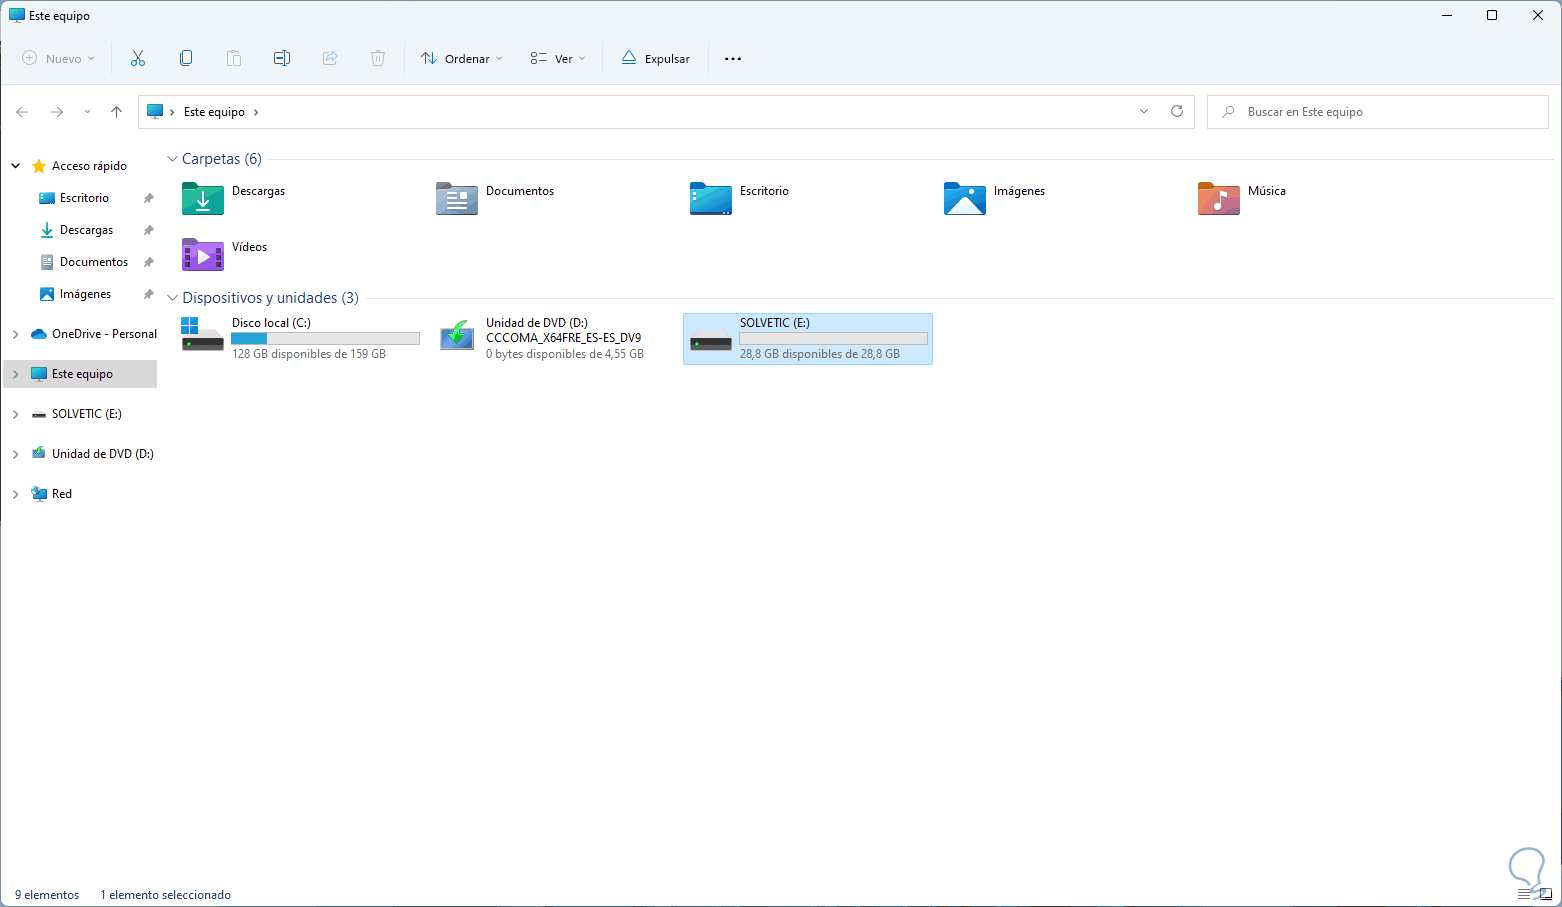Refresh the Este equipo view
Screen dimensions: 1562x907
pos(1177,111)
